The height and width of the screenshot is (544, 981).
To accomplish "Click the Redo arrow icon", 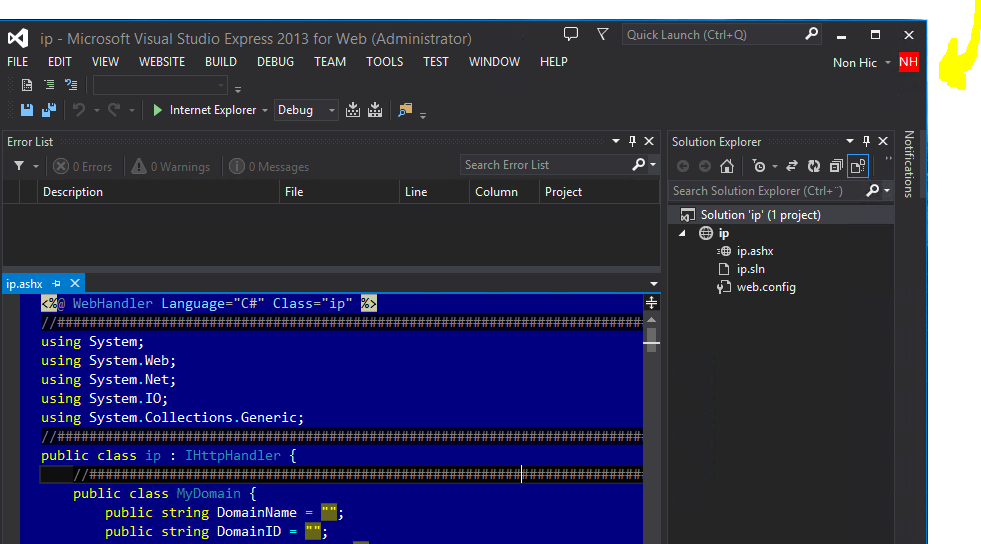I will click(114, 110).
